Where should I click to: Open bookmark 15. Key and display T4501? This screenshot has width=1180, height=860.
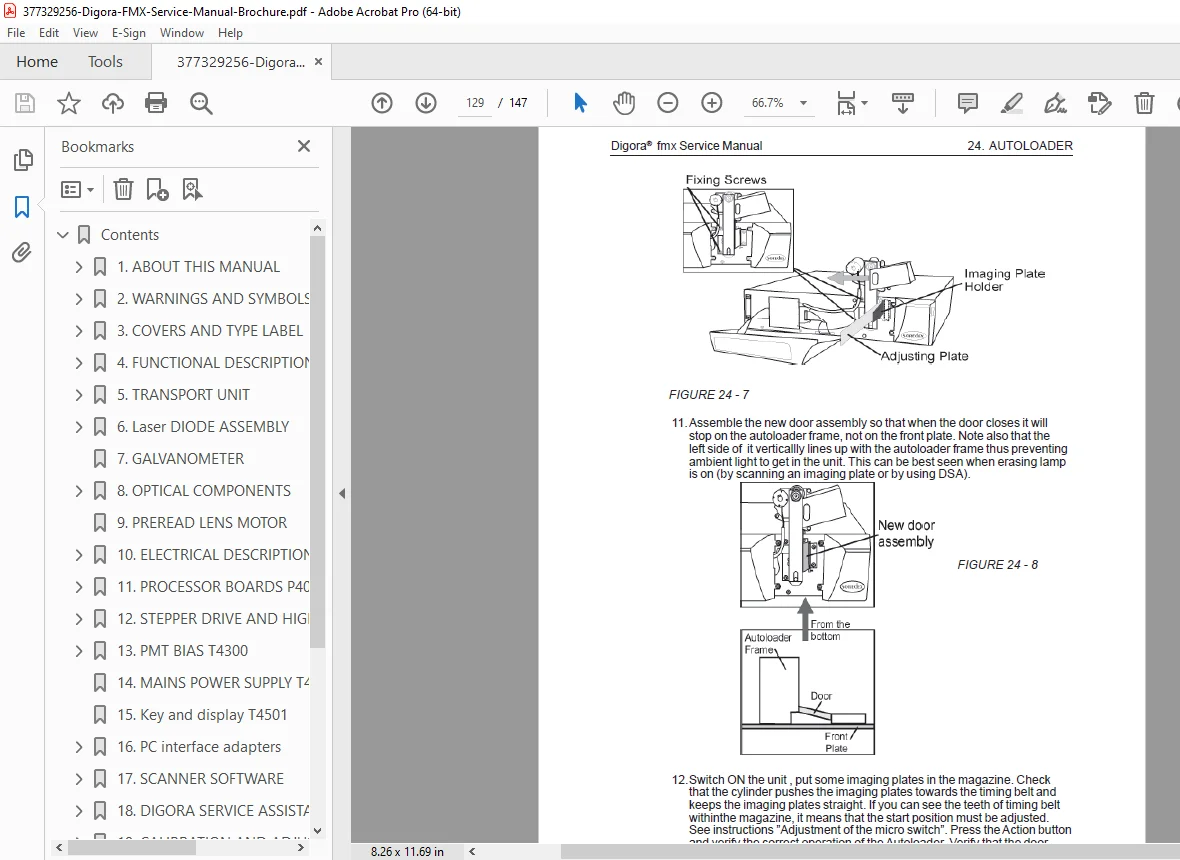pyautogui.click(x=202, y=715)
